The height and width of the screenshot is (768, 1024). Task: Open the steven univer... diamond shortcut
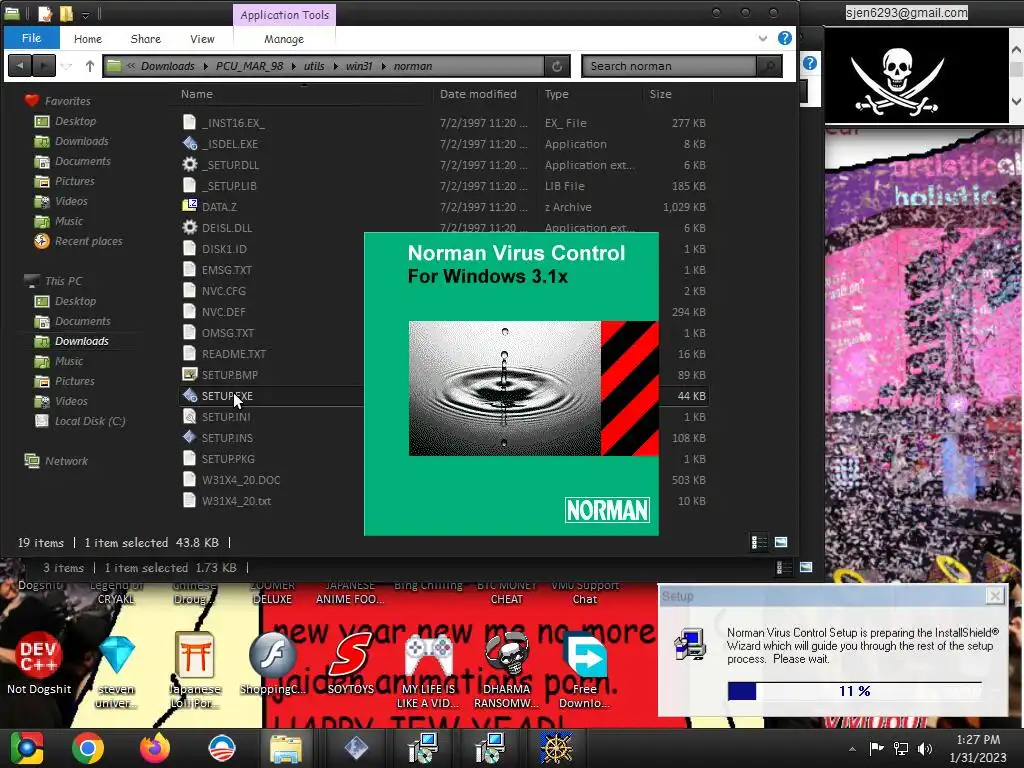[117, 671]
